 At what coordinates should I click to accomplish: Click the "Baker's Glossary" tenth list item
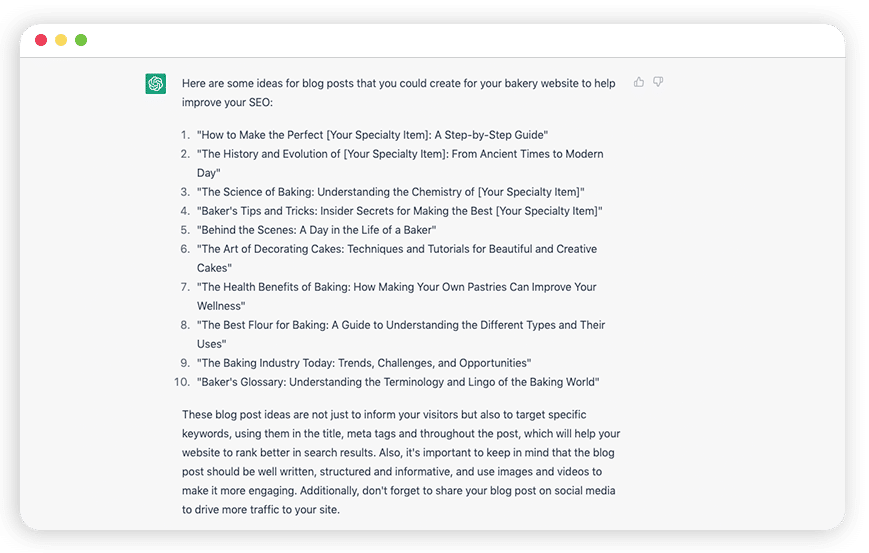[x=398, y=382]
